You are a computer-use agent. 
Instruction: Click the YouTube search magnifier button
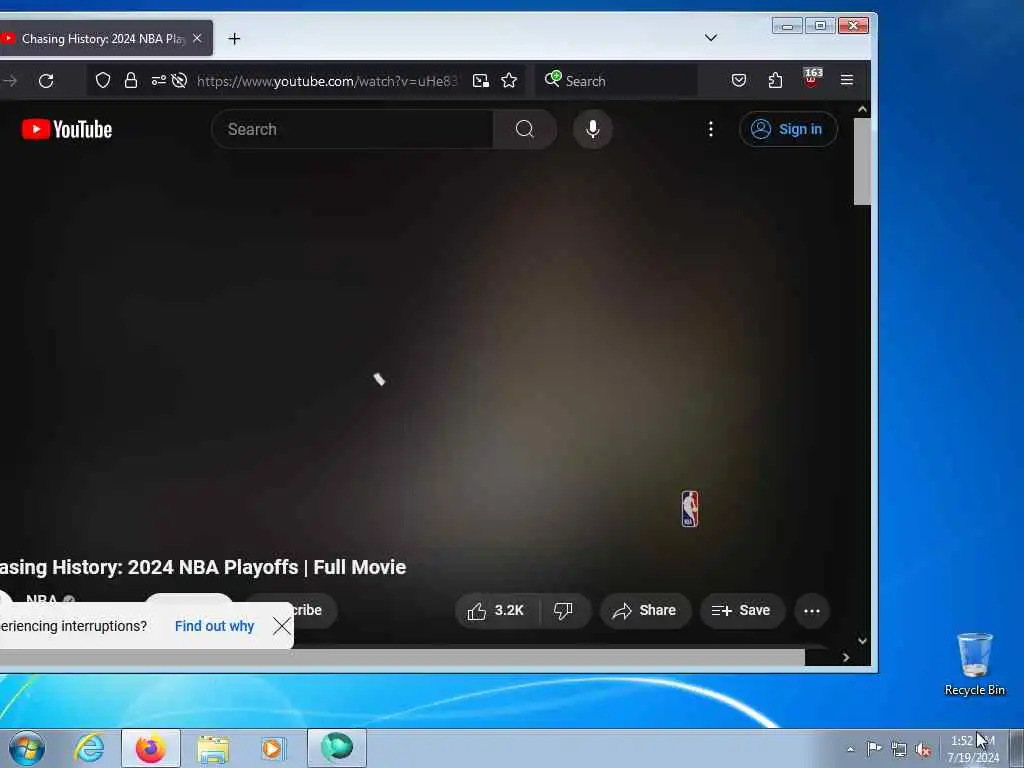click(x=525, y=129)
